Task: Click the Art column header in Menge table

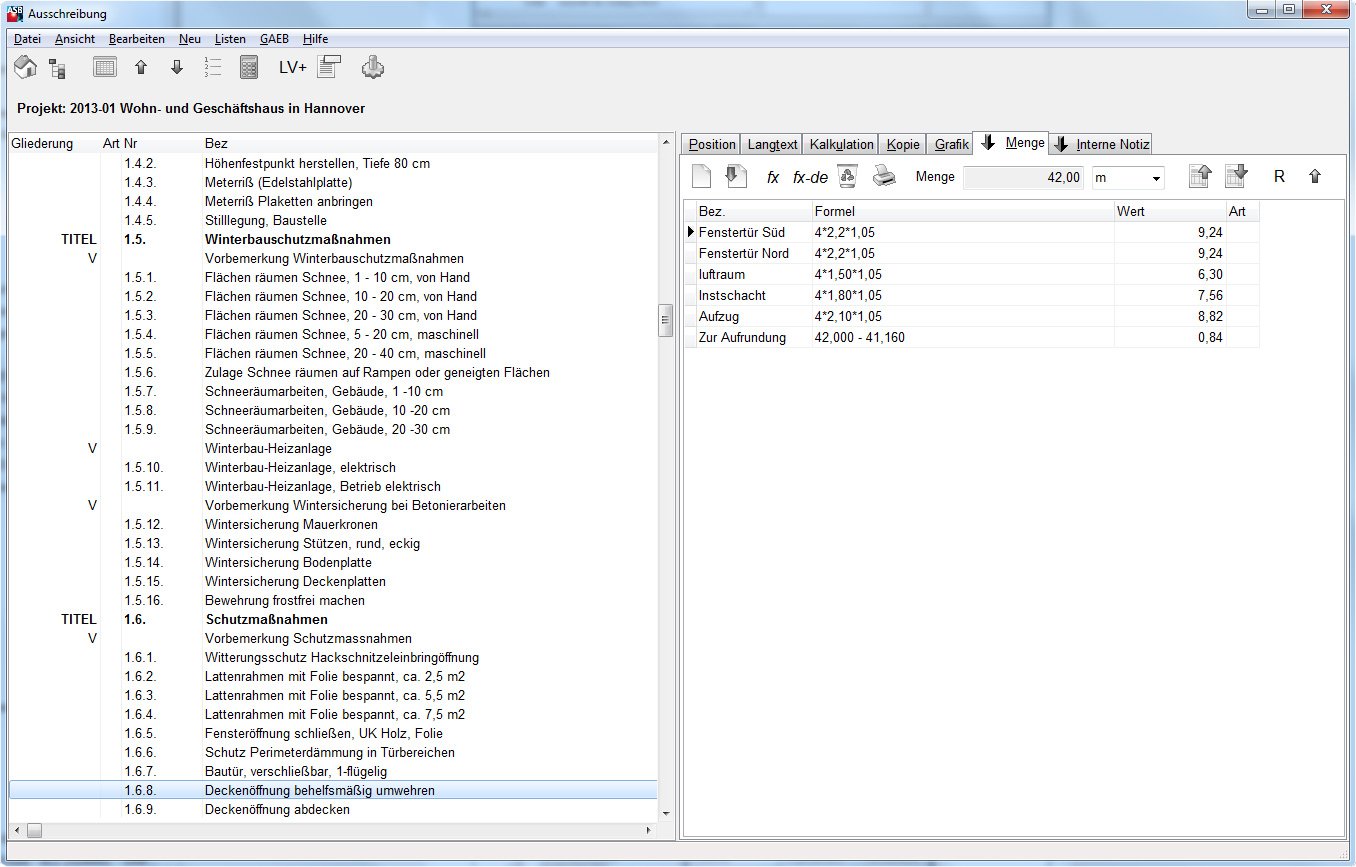Action: pyautogui.click(x=1242, y=211)
